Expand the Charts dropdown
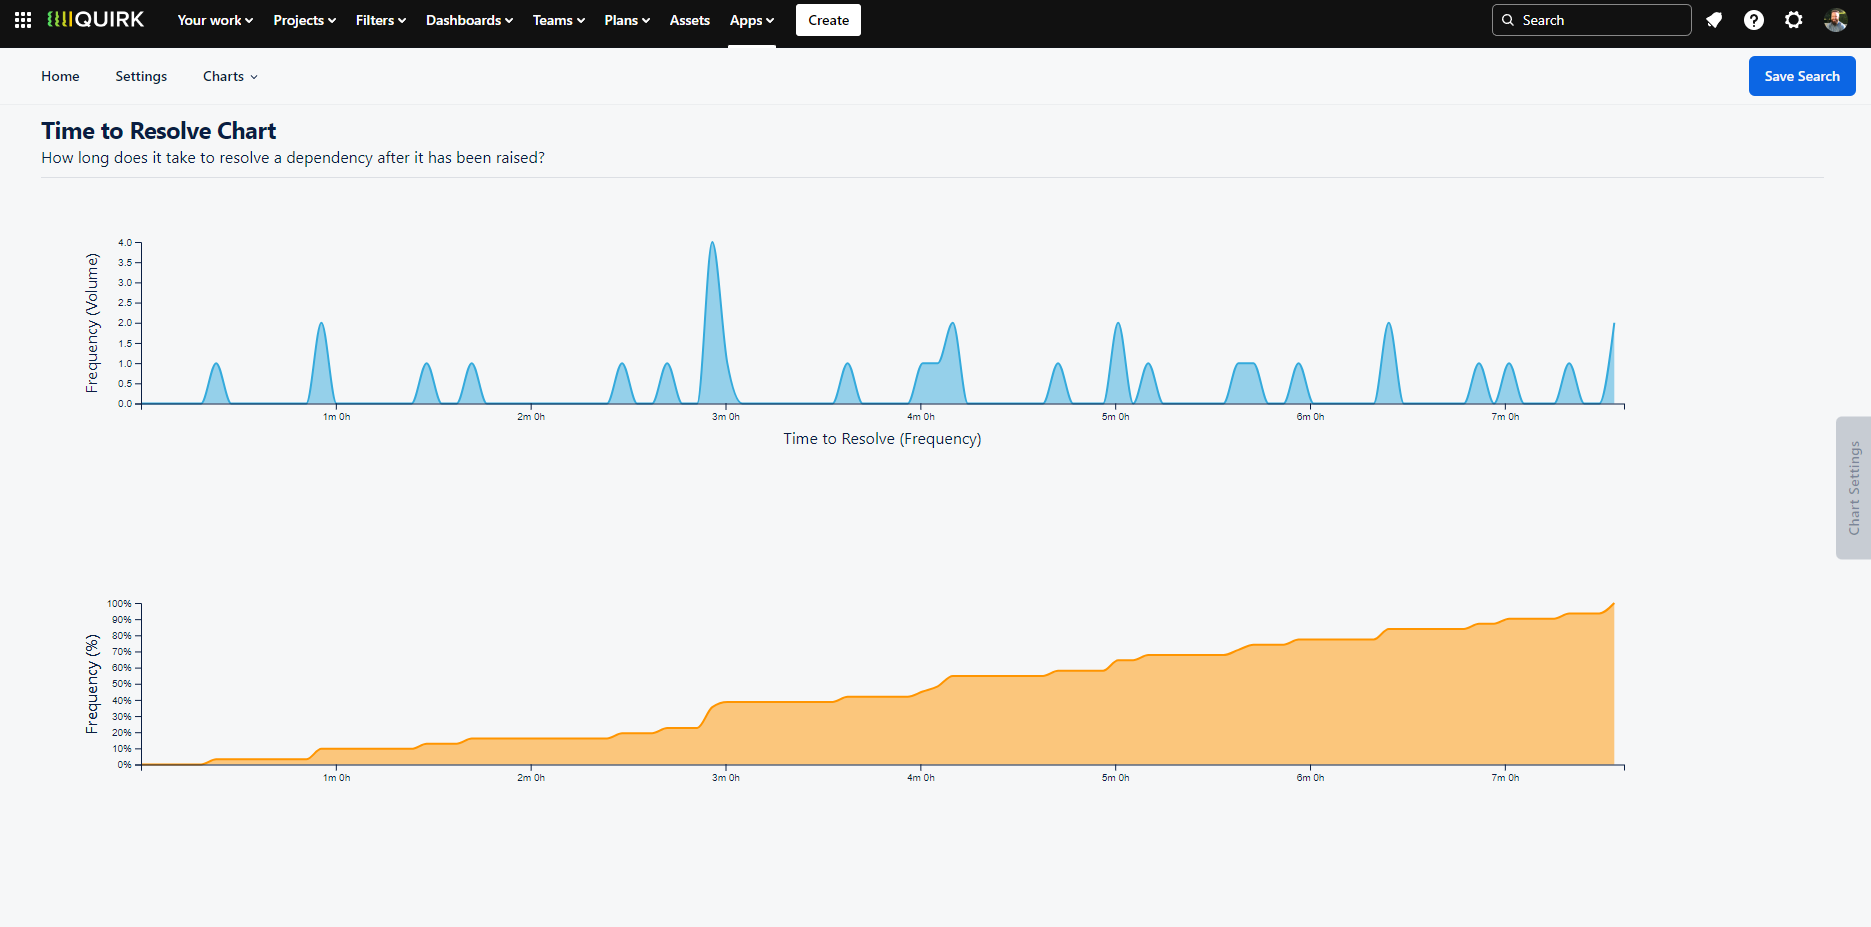Screen dimensions: 1871x927 click(x=230, y=76)
